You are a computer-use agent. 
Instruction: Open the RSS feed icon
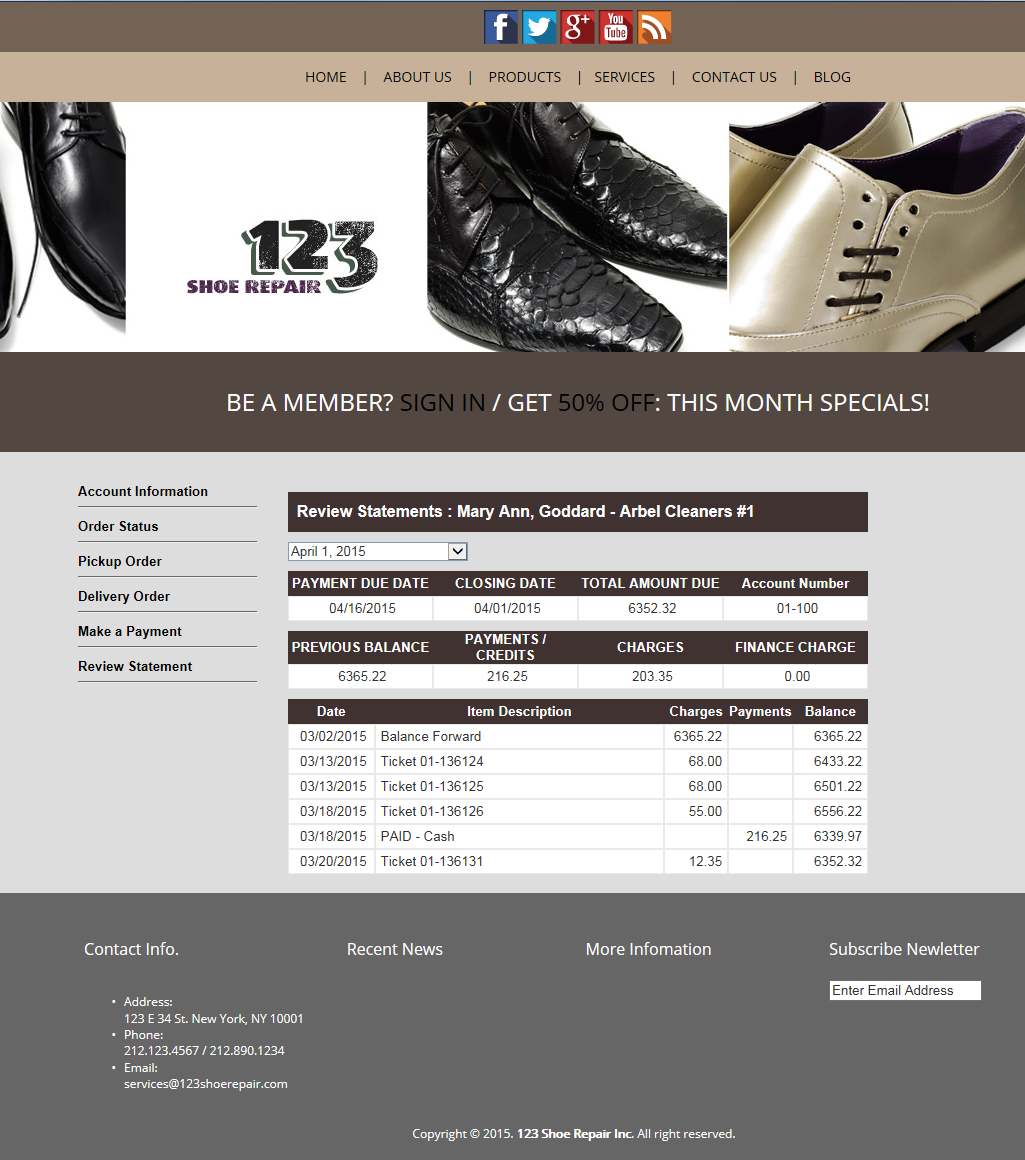pos(654,27)
